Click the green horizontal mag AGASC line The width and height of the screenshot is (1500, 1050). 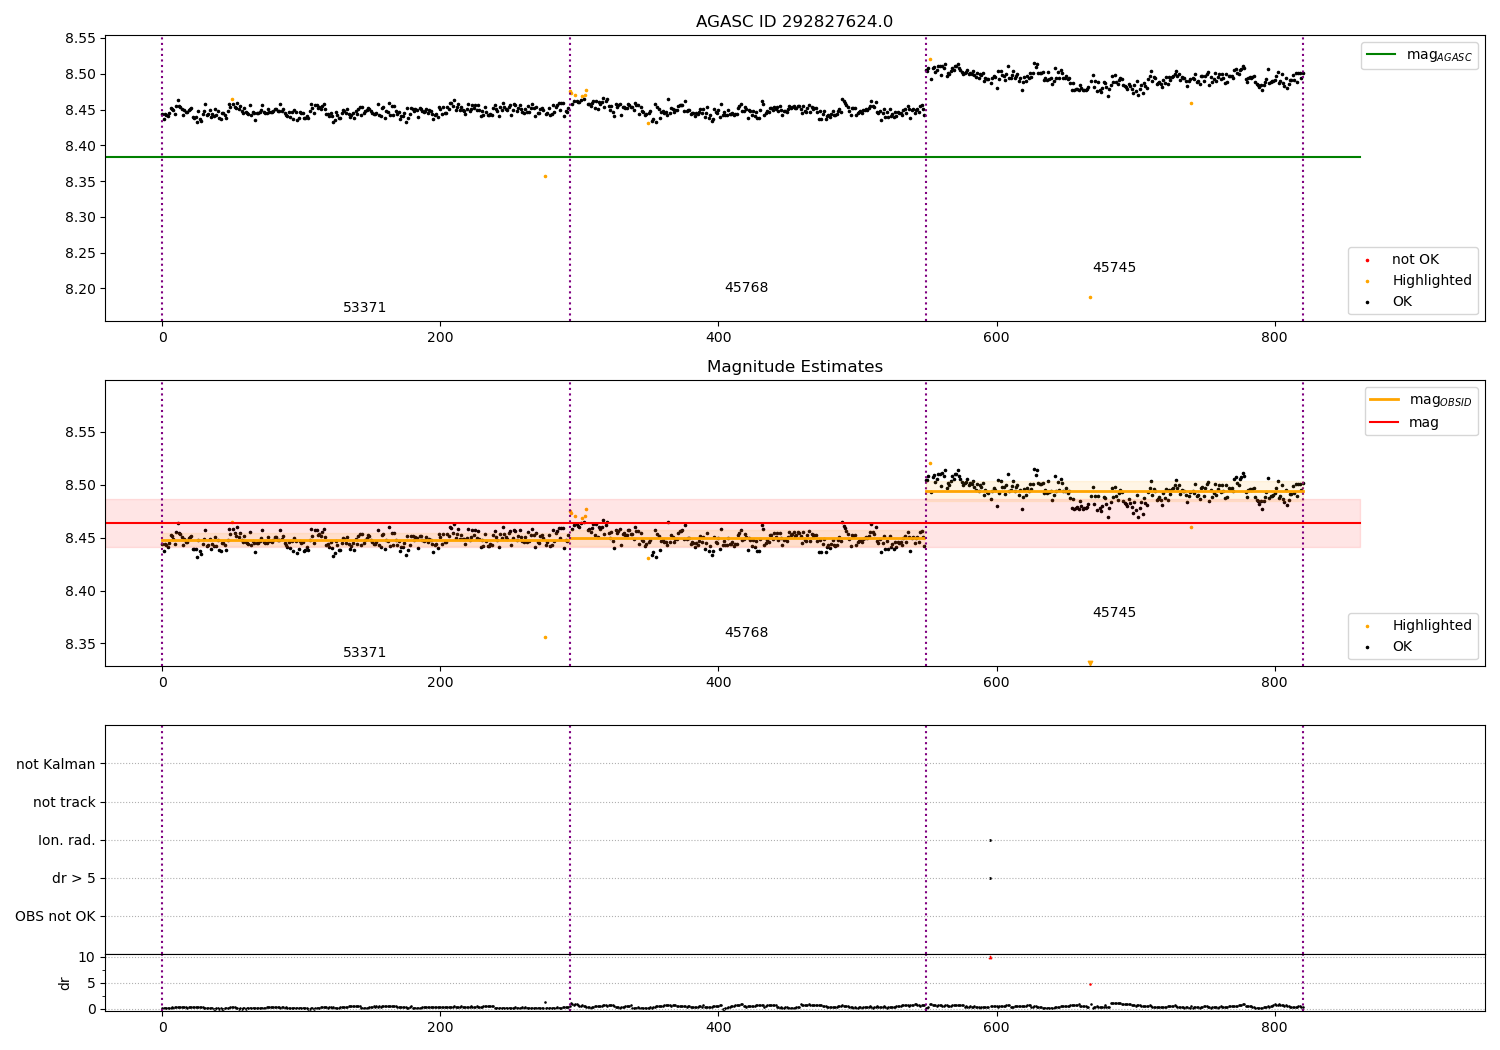[732, 157]
